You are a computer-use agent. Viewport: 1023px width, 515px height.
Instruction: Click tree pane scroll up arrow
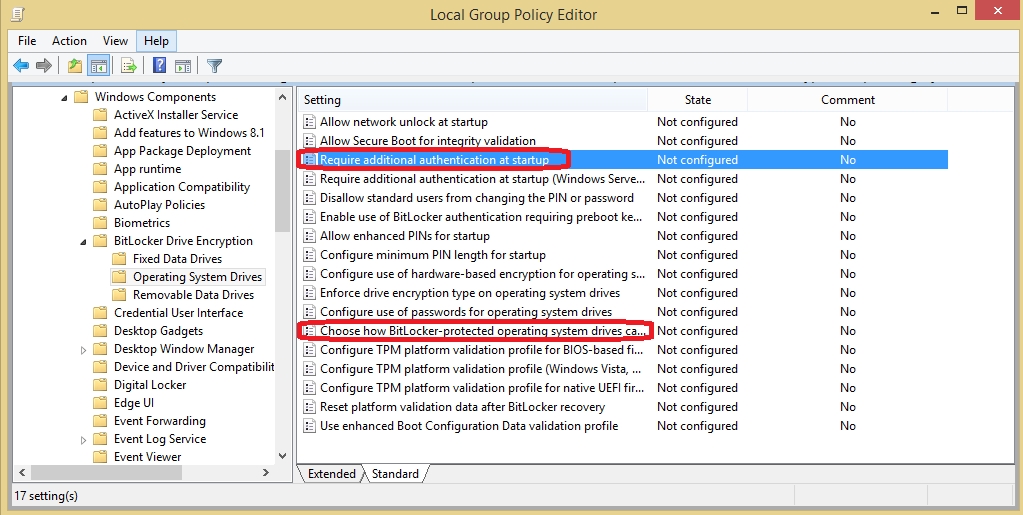pyautogui.click(x=282, y=97)
